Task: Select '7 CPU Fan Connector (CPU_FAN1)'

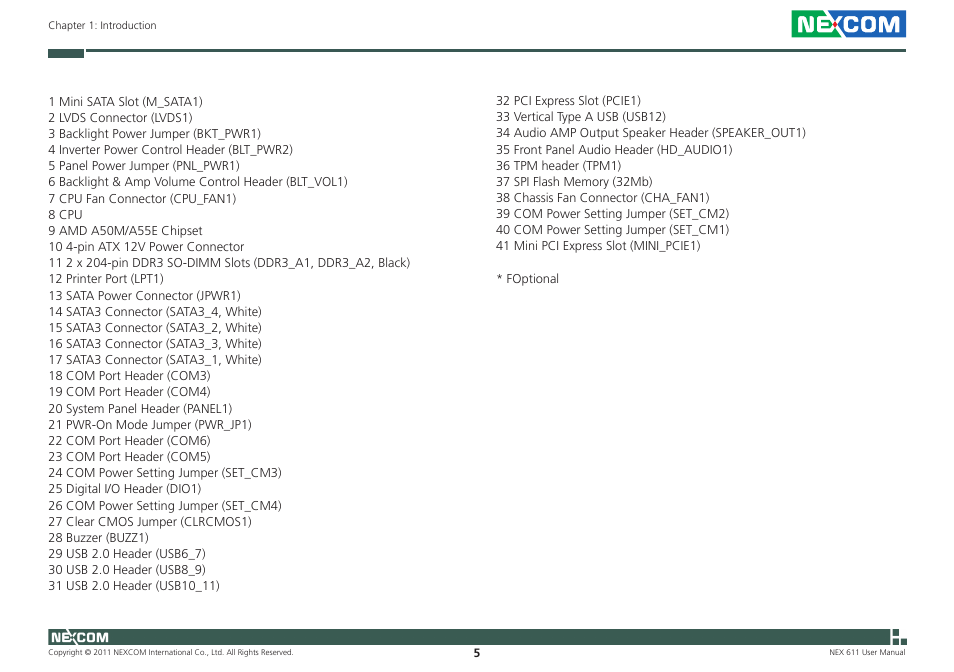Action: click(x=142, y=199)
